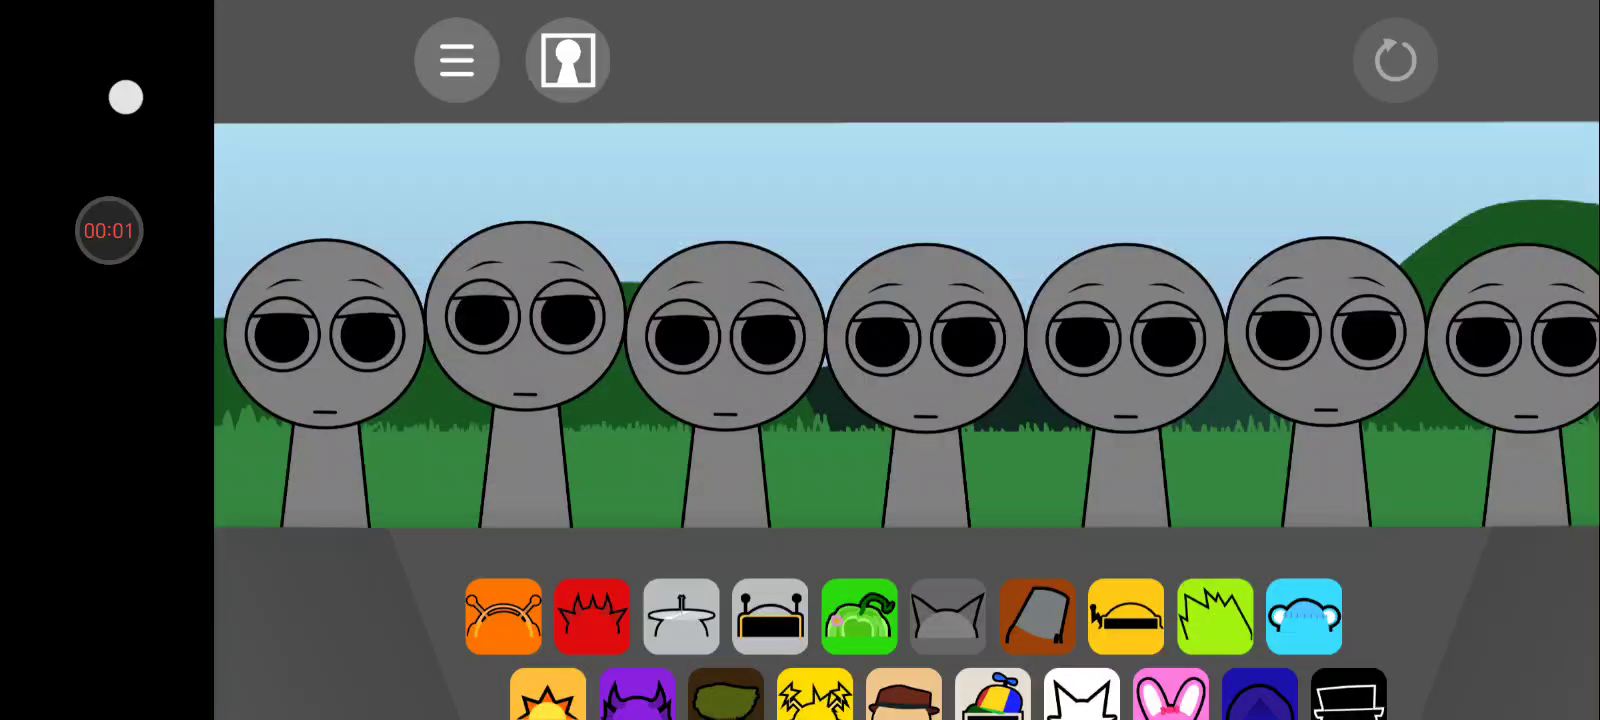This screenshot has height=720, width=1600.
Task: Select the purple horned devil icon
Action: (x=637, y=695)
